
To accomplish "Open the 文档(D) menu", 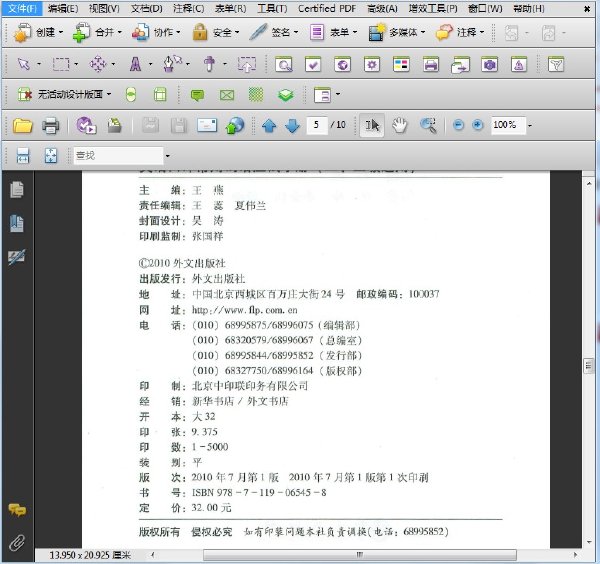I will click(x=147, y=8).
